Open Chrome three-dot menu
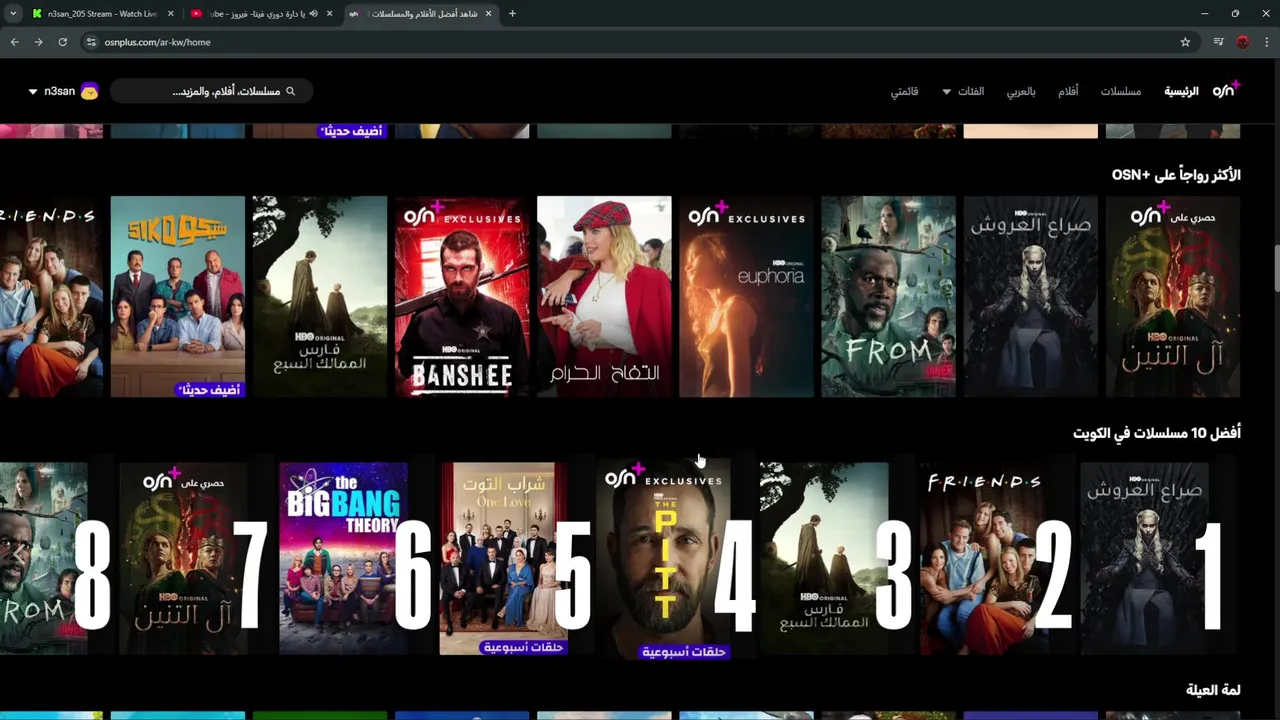Viewport: 1280px width, 720px height. tap(1267, 42)
